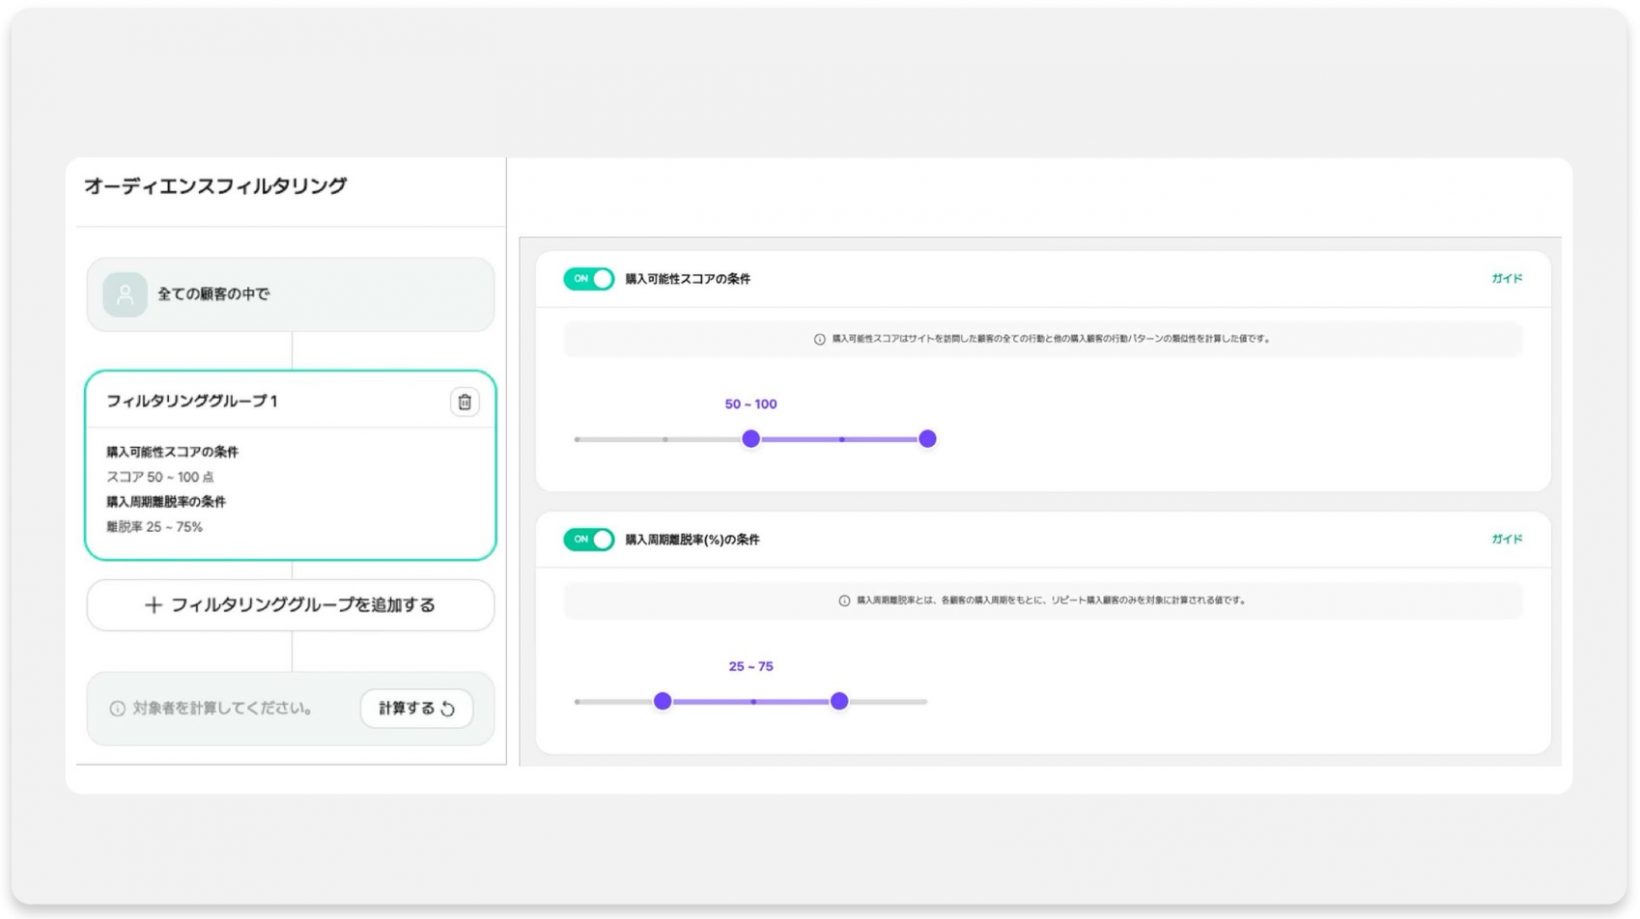Open the ガイド link for 購入可能性スコアの条件
This screenshot has width=1640, height=919.
[x=1506, y=279]
